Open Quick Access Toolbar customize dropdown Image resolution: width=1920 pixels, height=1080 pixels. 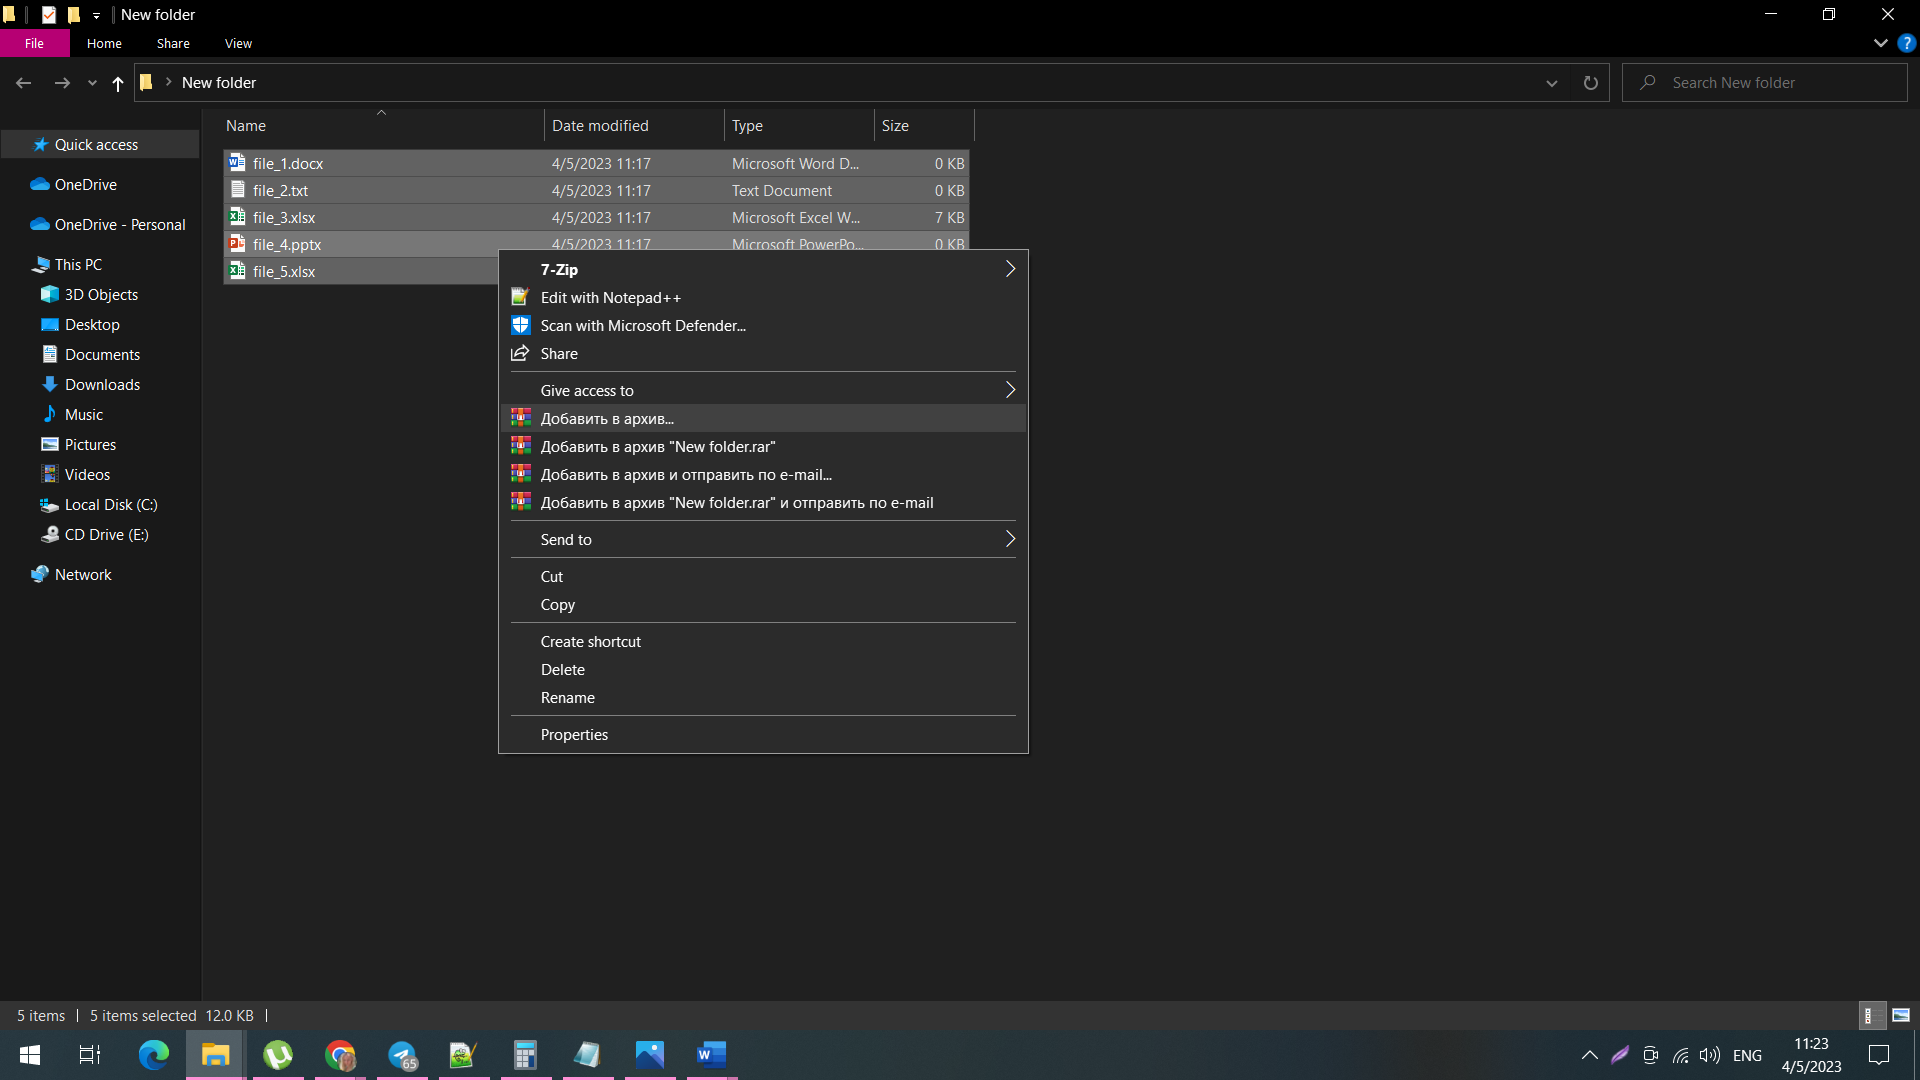click(96, 15)
